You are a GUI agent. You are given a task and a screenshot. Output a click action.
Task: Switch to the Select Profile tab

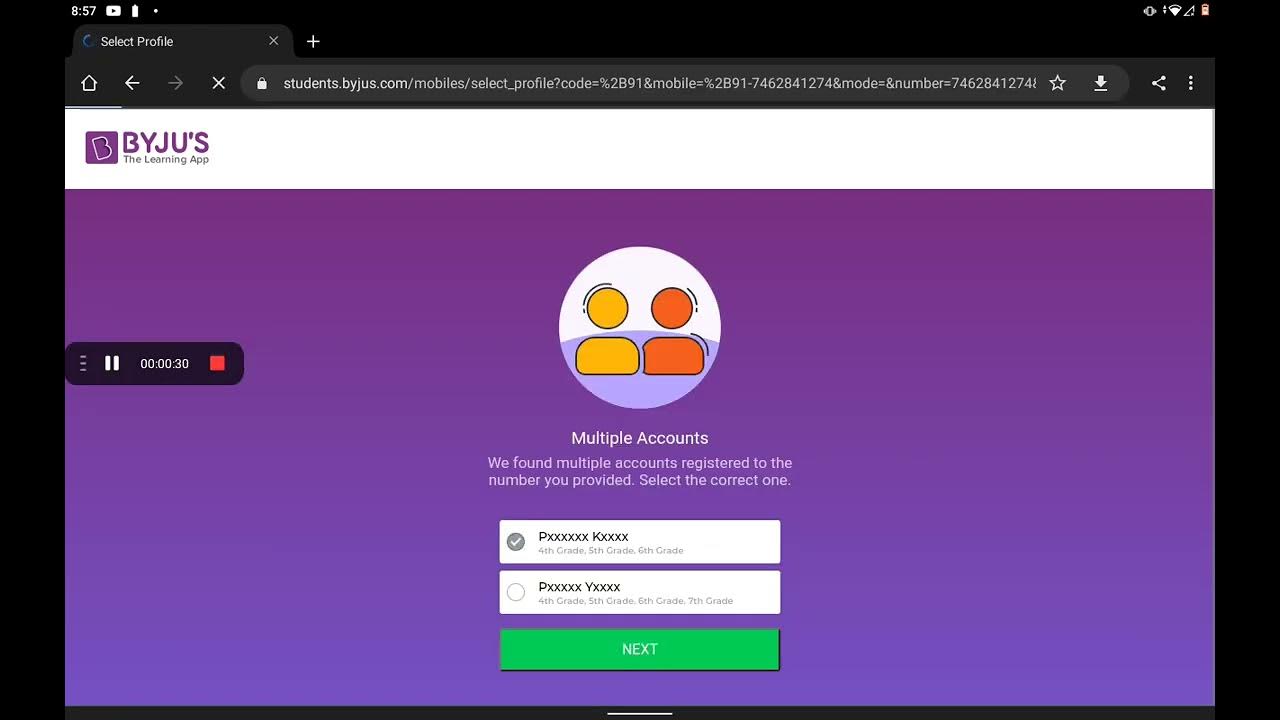183,41
